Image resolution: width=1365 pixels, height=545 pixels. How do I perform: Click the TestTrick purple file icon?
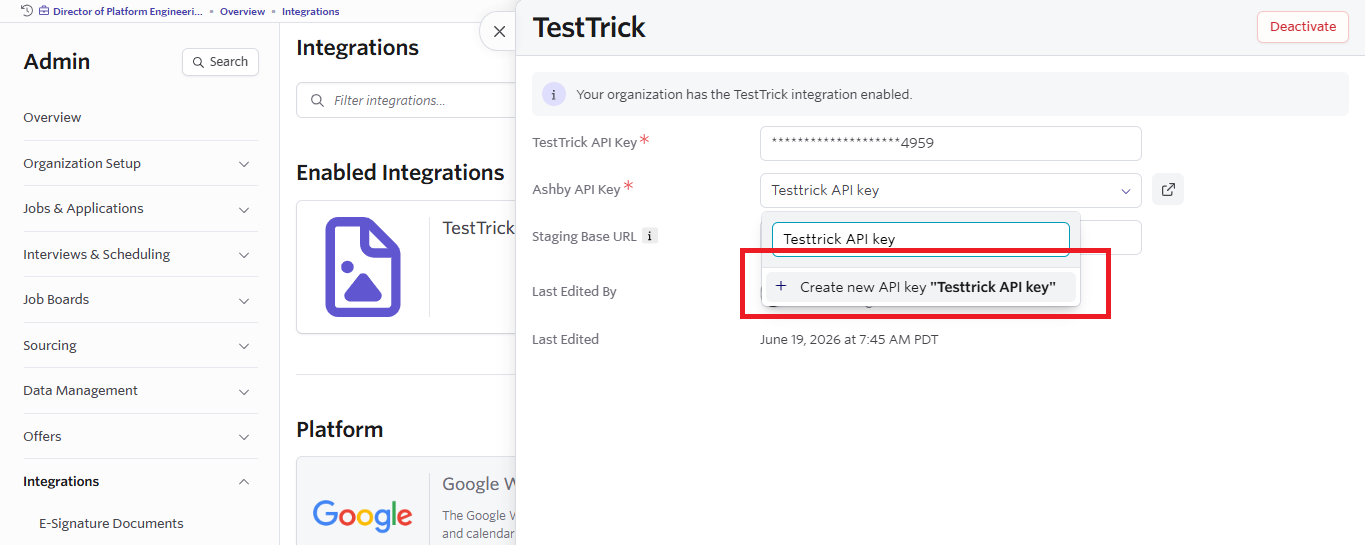click(x=363, y=267)
